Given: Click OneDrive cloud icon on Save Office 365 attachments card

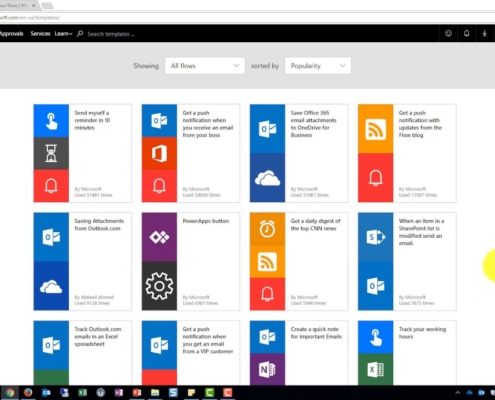Looking at the screenshot, I should click(267, 178).
